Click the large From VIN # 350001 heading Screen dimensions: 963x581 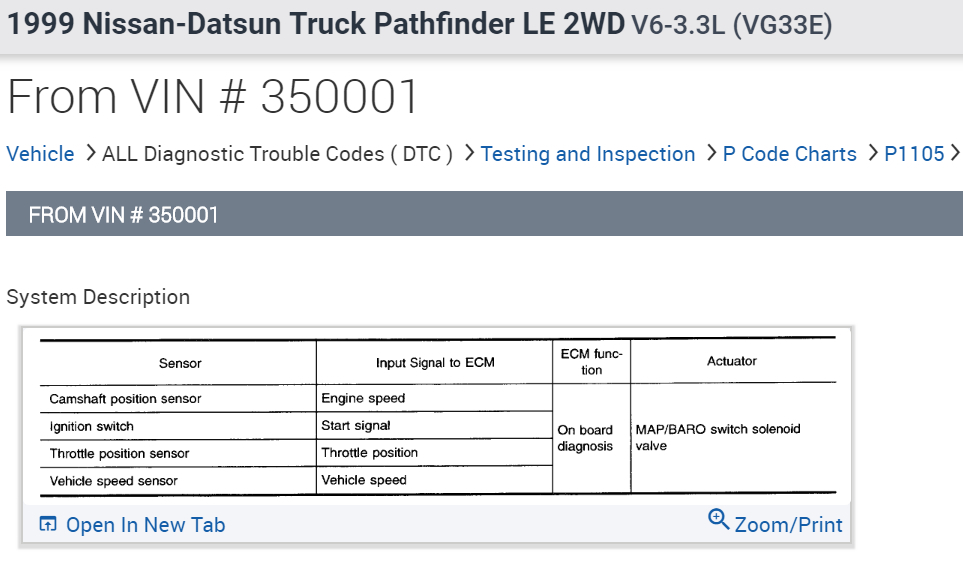coord(213,96)
